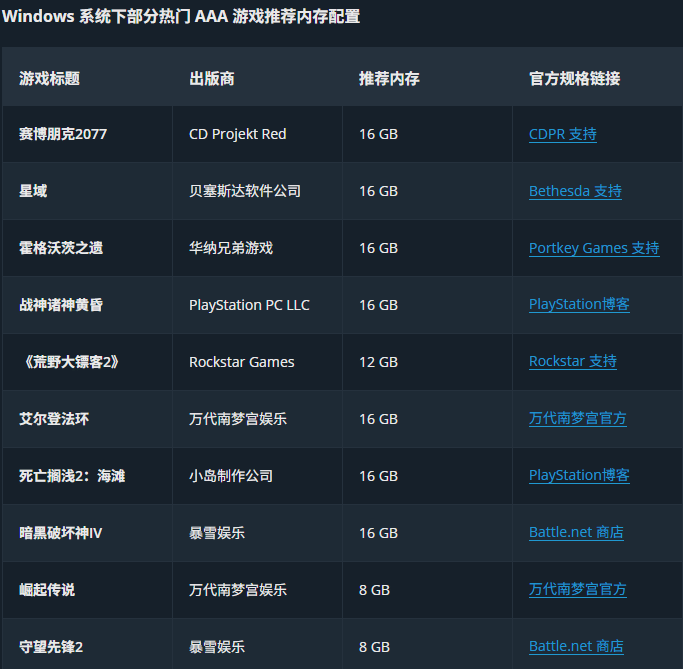Click 万代南梦宫娱乐 publisher in 艾尔登法环 row

pyautogui.click(x=238, y=419)
